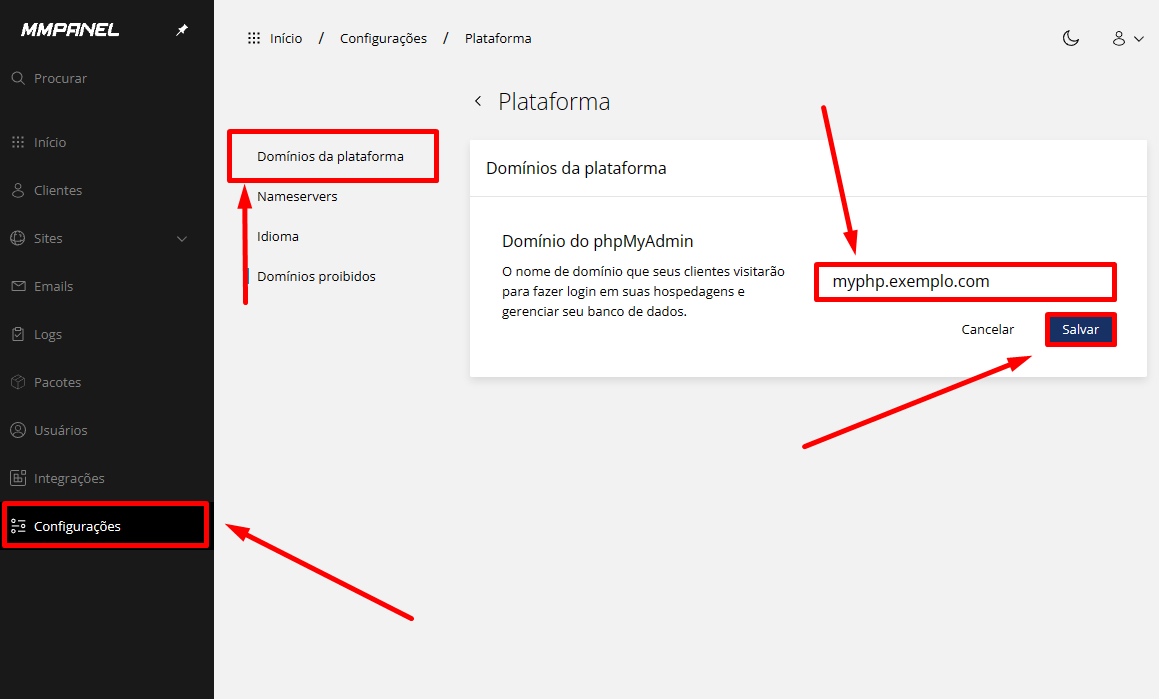Toggle dark mode moon icon

(x=1070, y=38)
